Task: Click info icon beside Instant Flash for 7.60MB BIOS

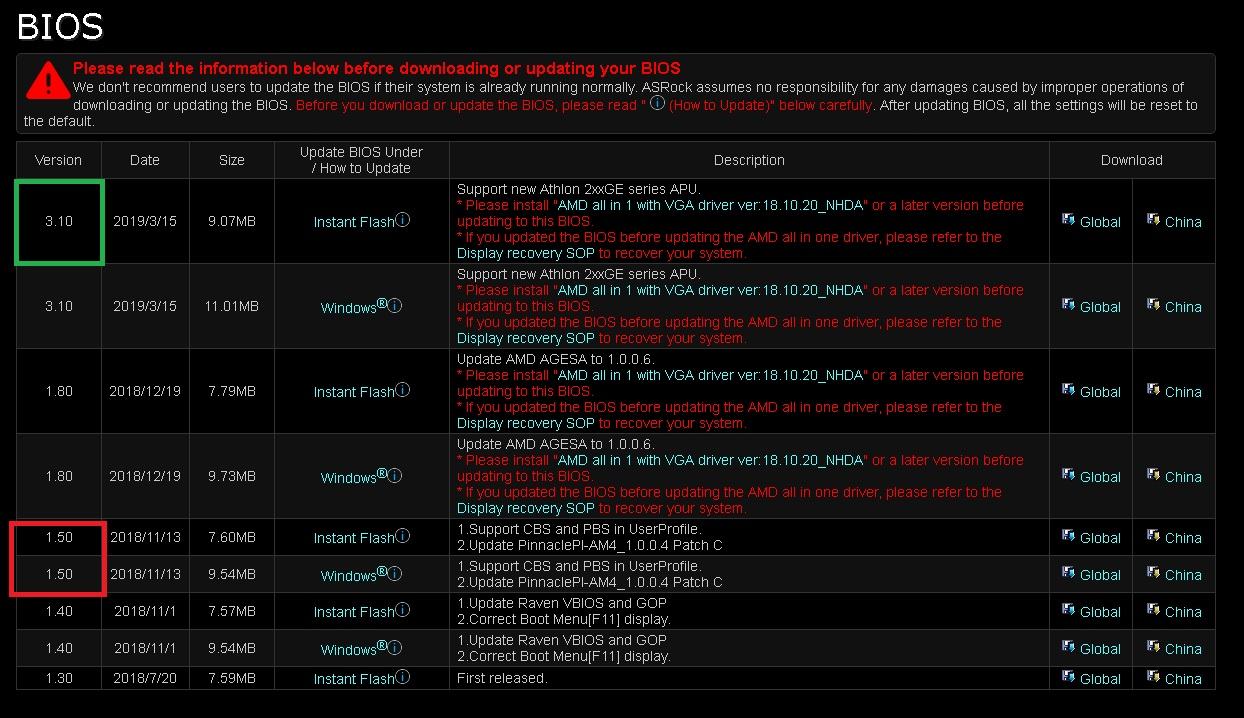Action: coord(403,536)
